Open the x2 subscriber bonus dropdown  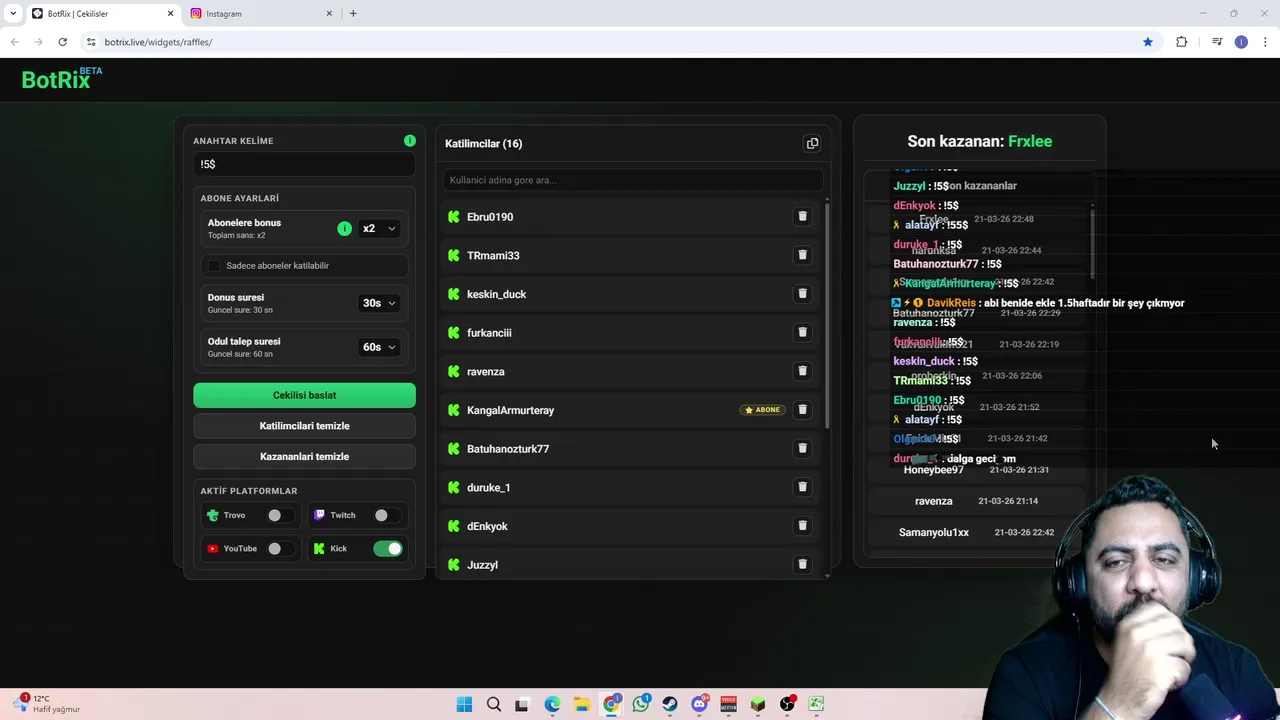(379, 229)
